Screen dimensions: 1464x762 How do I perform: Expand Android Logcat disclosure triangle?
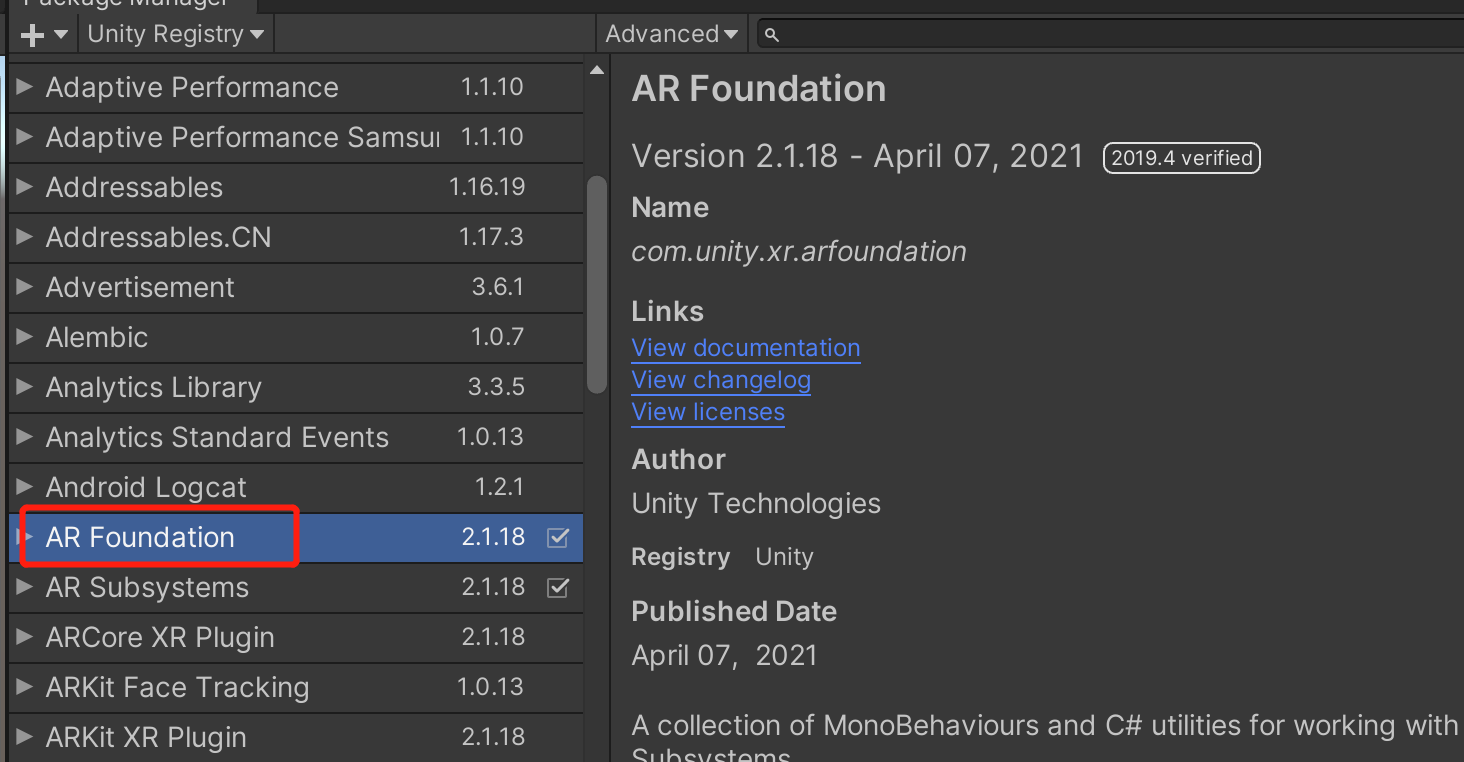(x=25, y=487)
